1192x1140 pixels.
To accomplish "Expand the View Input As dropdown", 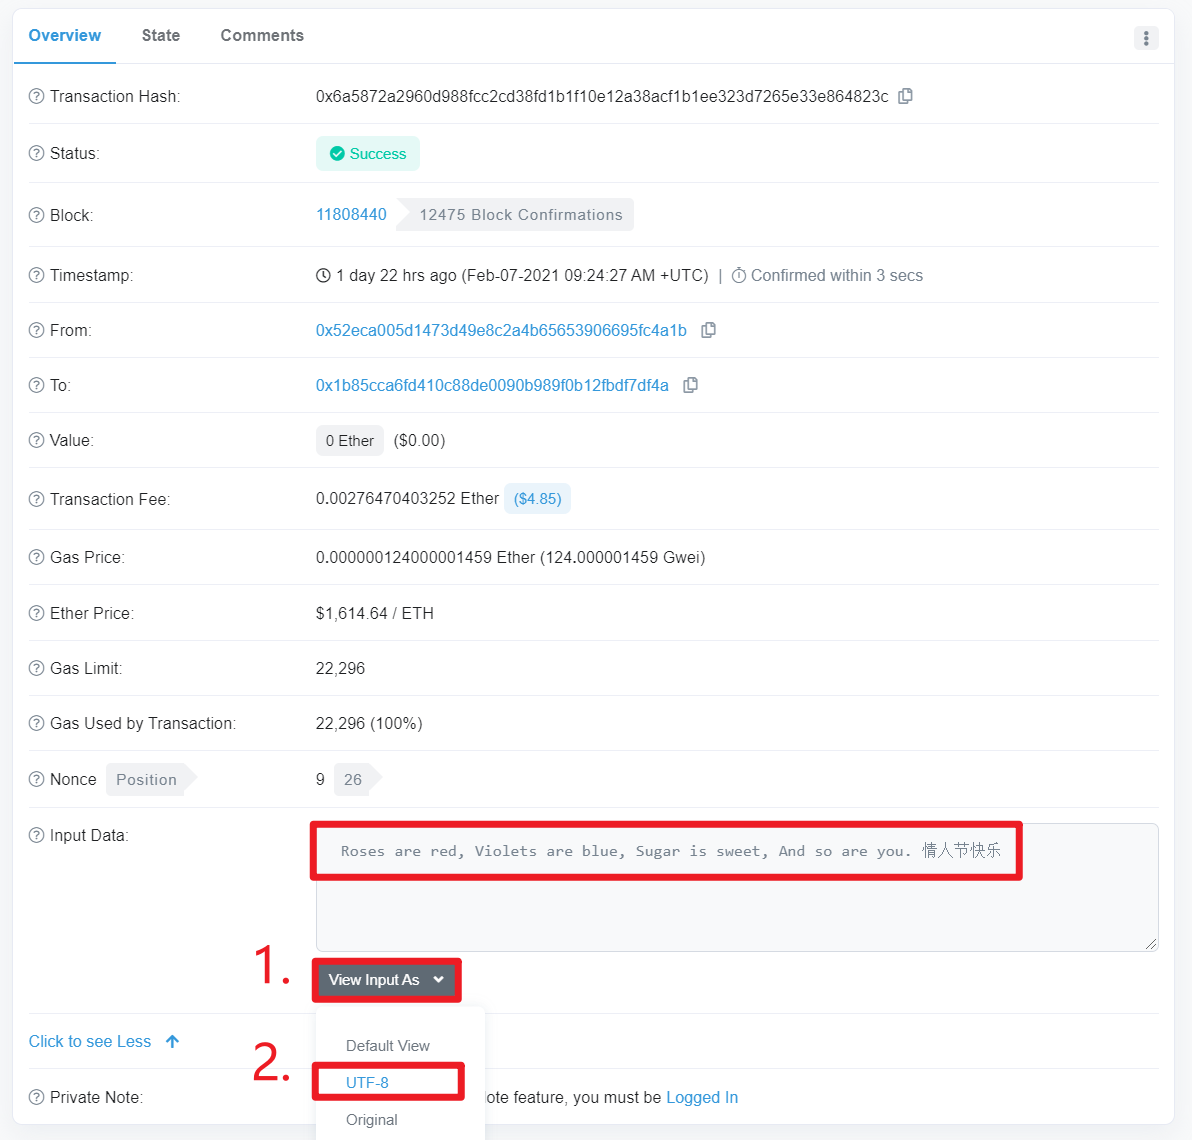I will click(386, 980).
